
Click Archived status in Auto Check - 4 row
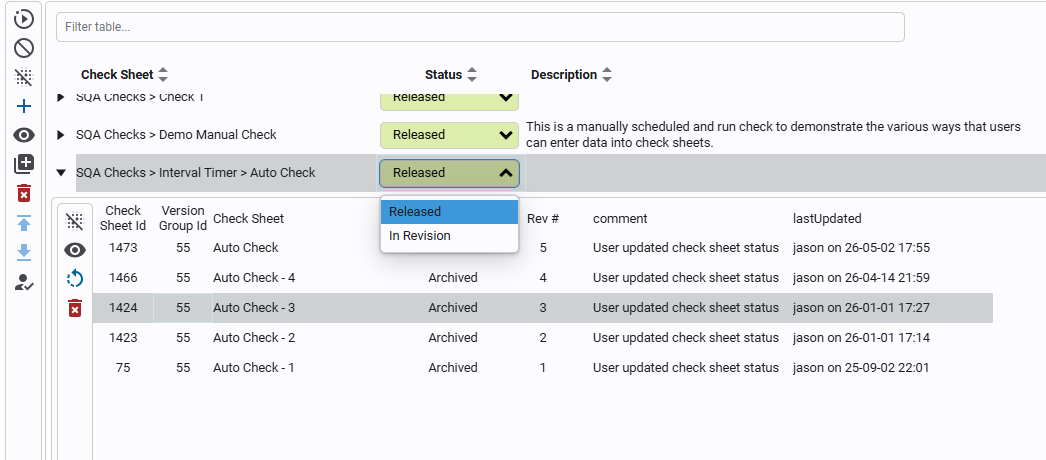453,278
